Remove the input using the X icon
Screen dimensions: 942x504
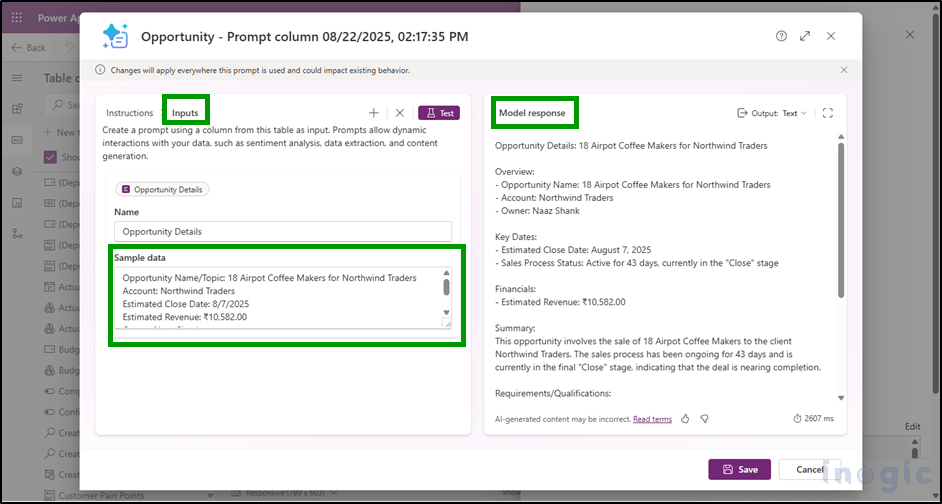point(400,112)
